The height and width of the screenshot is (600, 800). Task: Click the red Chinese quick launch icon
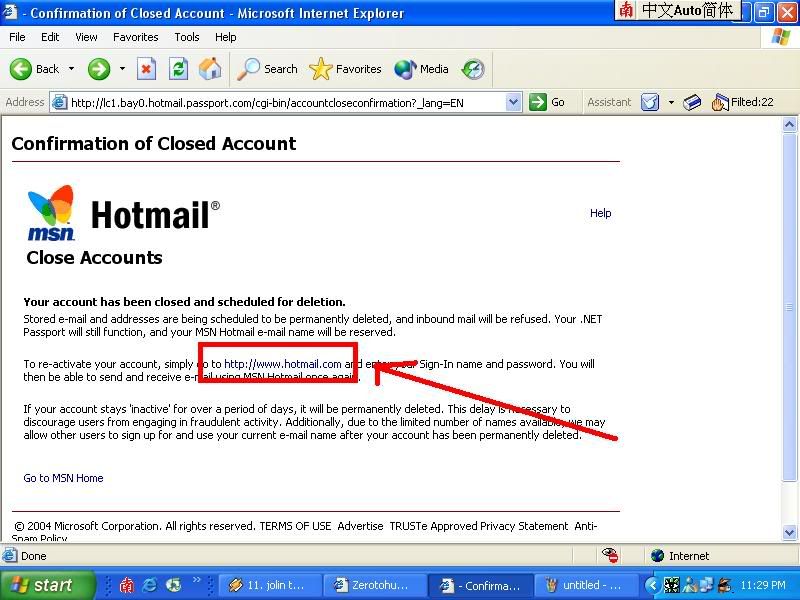point(127,585)
